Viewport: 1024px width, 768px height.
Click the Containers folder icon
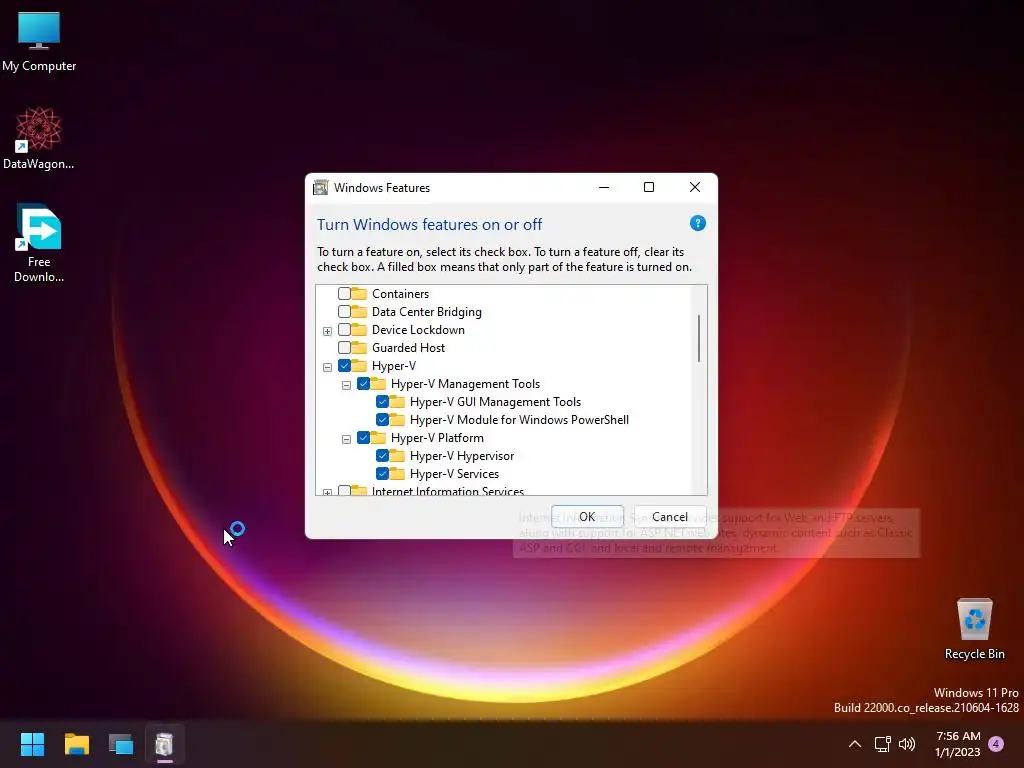click(x=359, y=293)
